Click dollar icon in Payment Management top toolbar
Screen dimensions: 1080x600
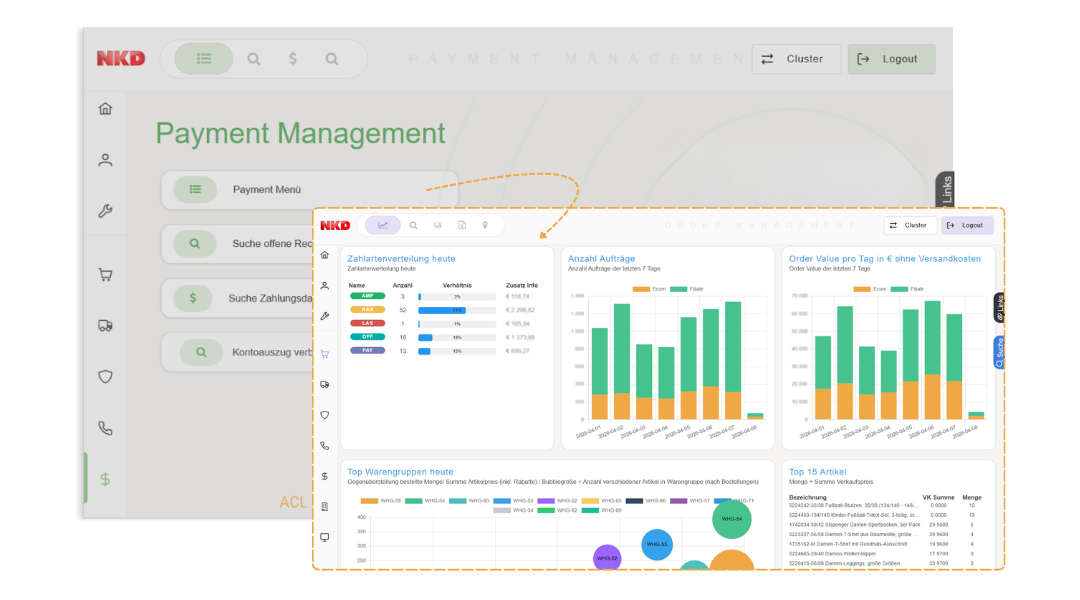292,59
